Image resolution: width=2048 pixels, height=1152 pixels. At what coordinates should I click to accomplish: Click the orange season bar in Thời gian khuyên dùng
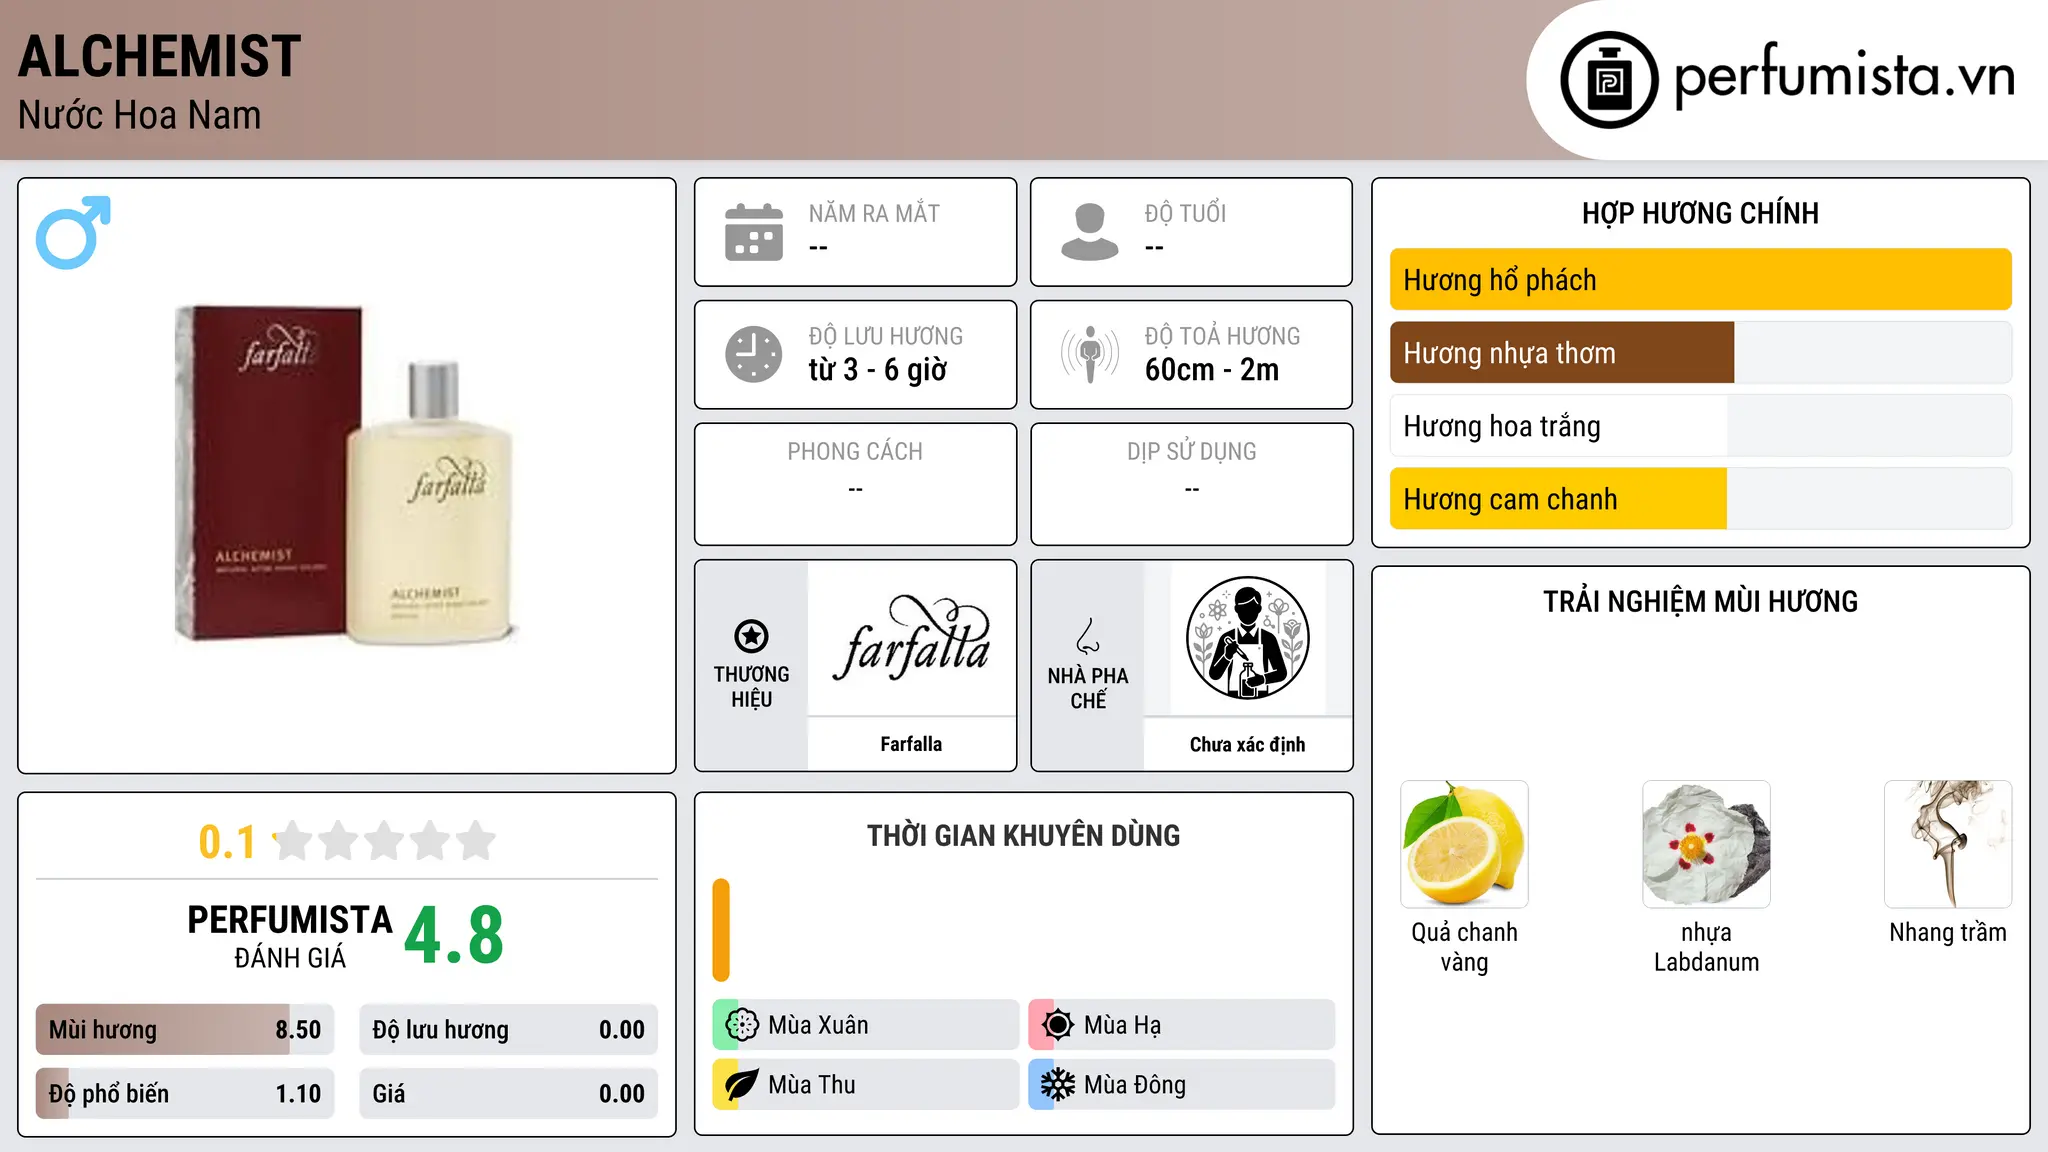point(721,930)
